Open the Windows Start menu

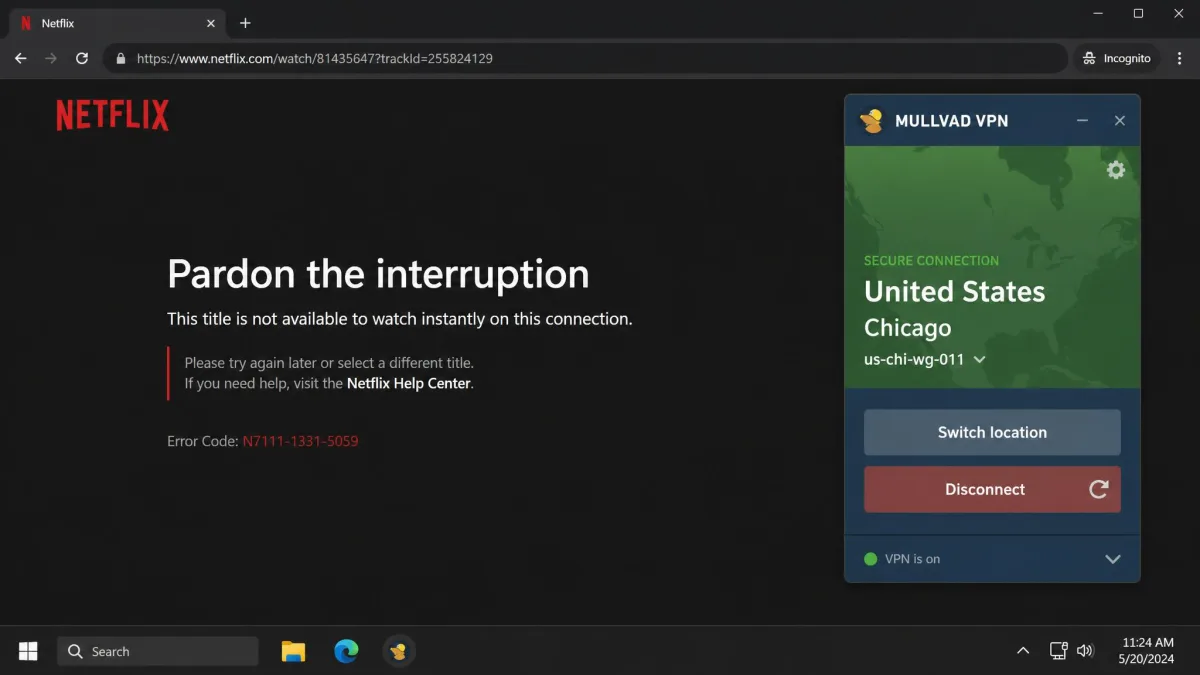28,651
